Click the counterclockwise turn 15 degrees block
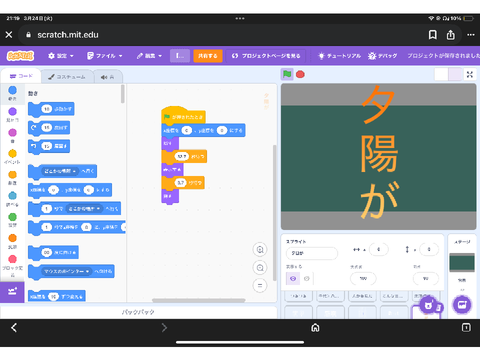480x360 pixels. coord(49,146)
